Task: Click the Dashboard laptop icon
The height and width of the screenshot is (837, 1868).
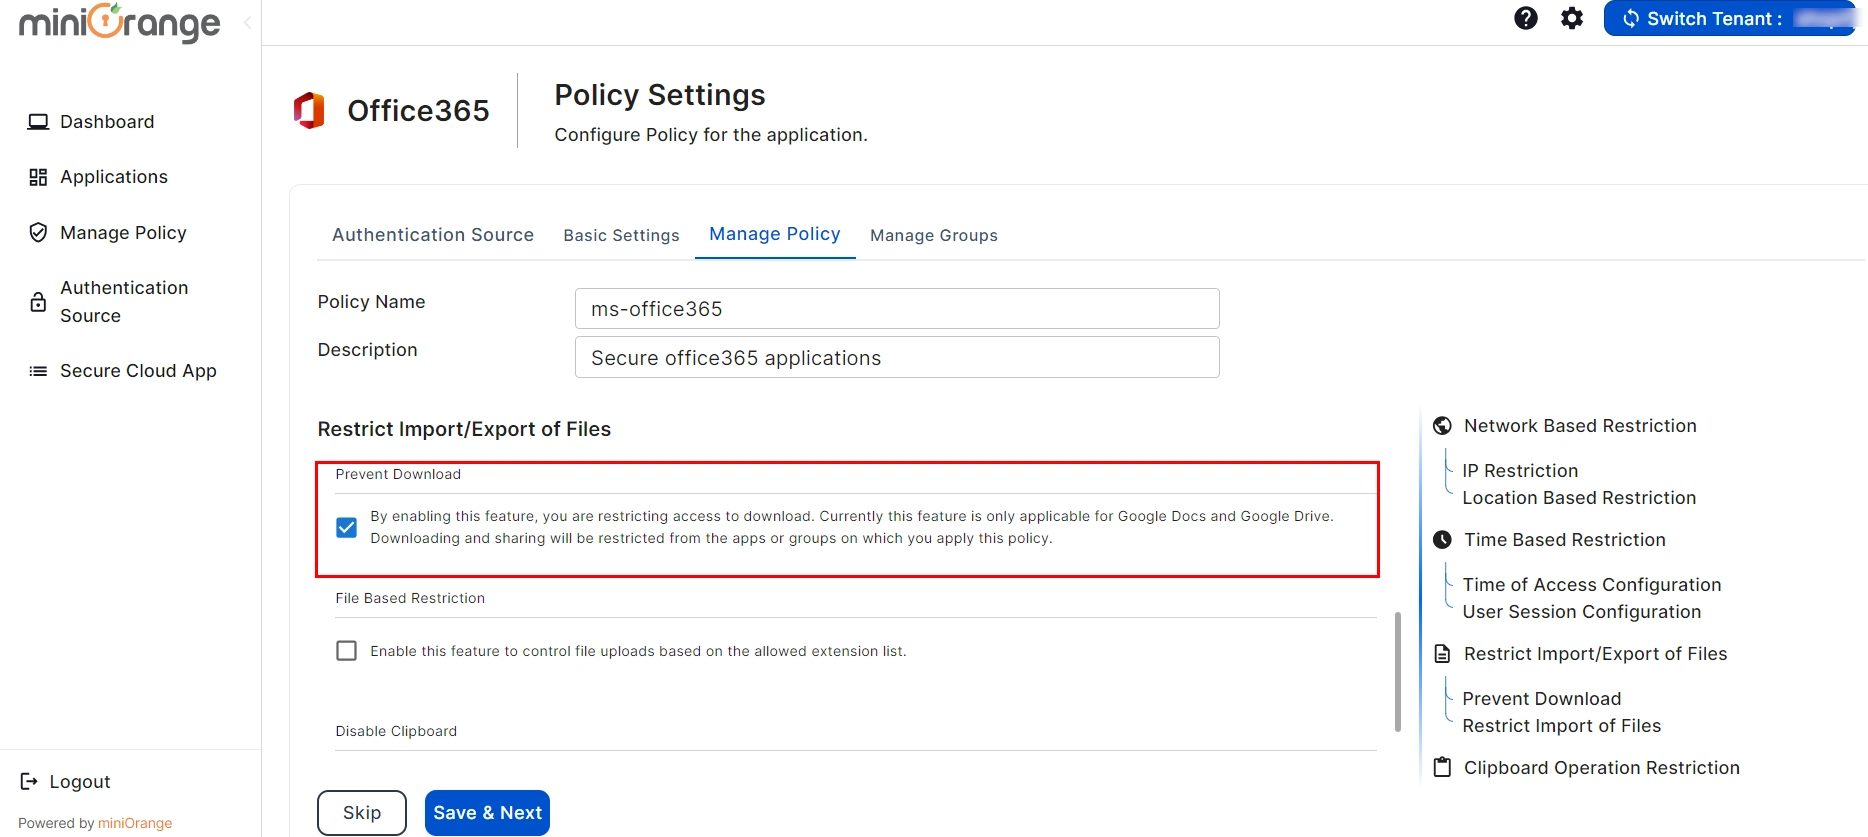Action: pos(38,122)
